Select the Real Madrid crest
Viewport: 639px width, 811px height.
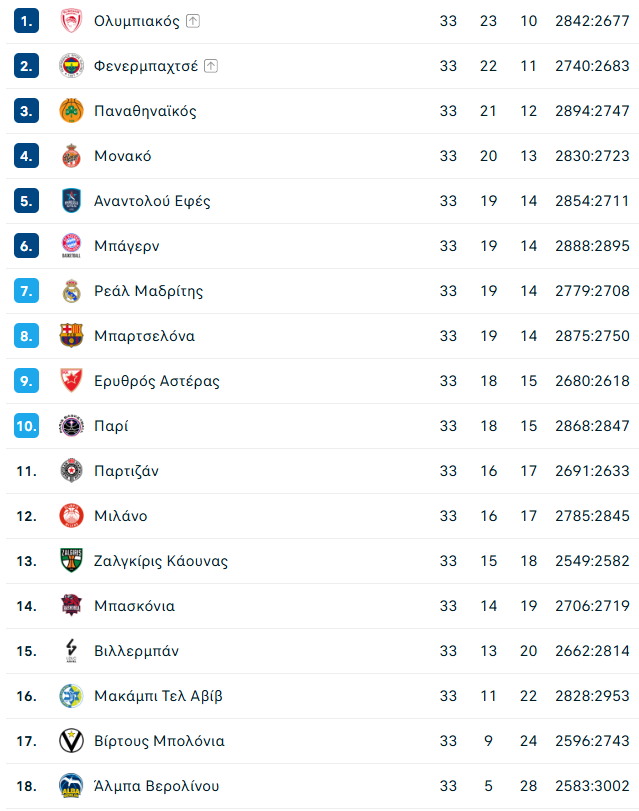[x=71, y=291]
